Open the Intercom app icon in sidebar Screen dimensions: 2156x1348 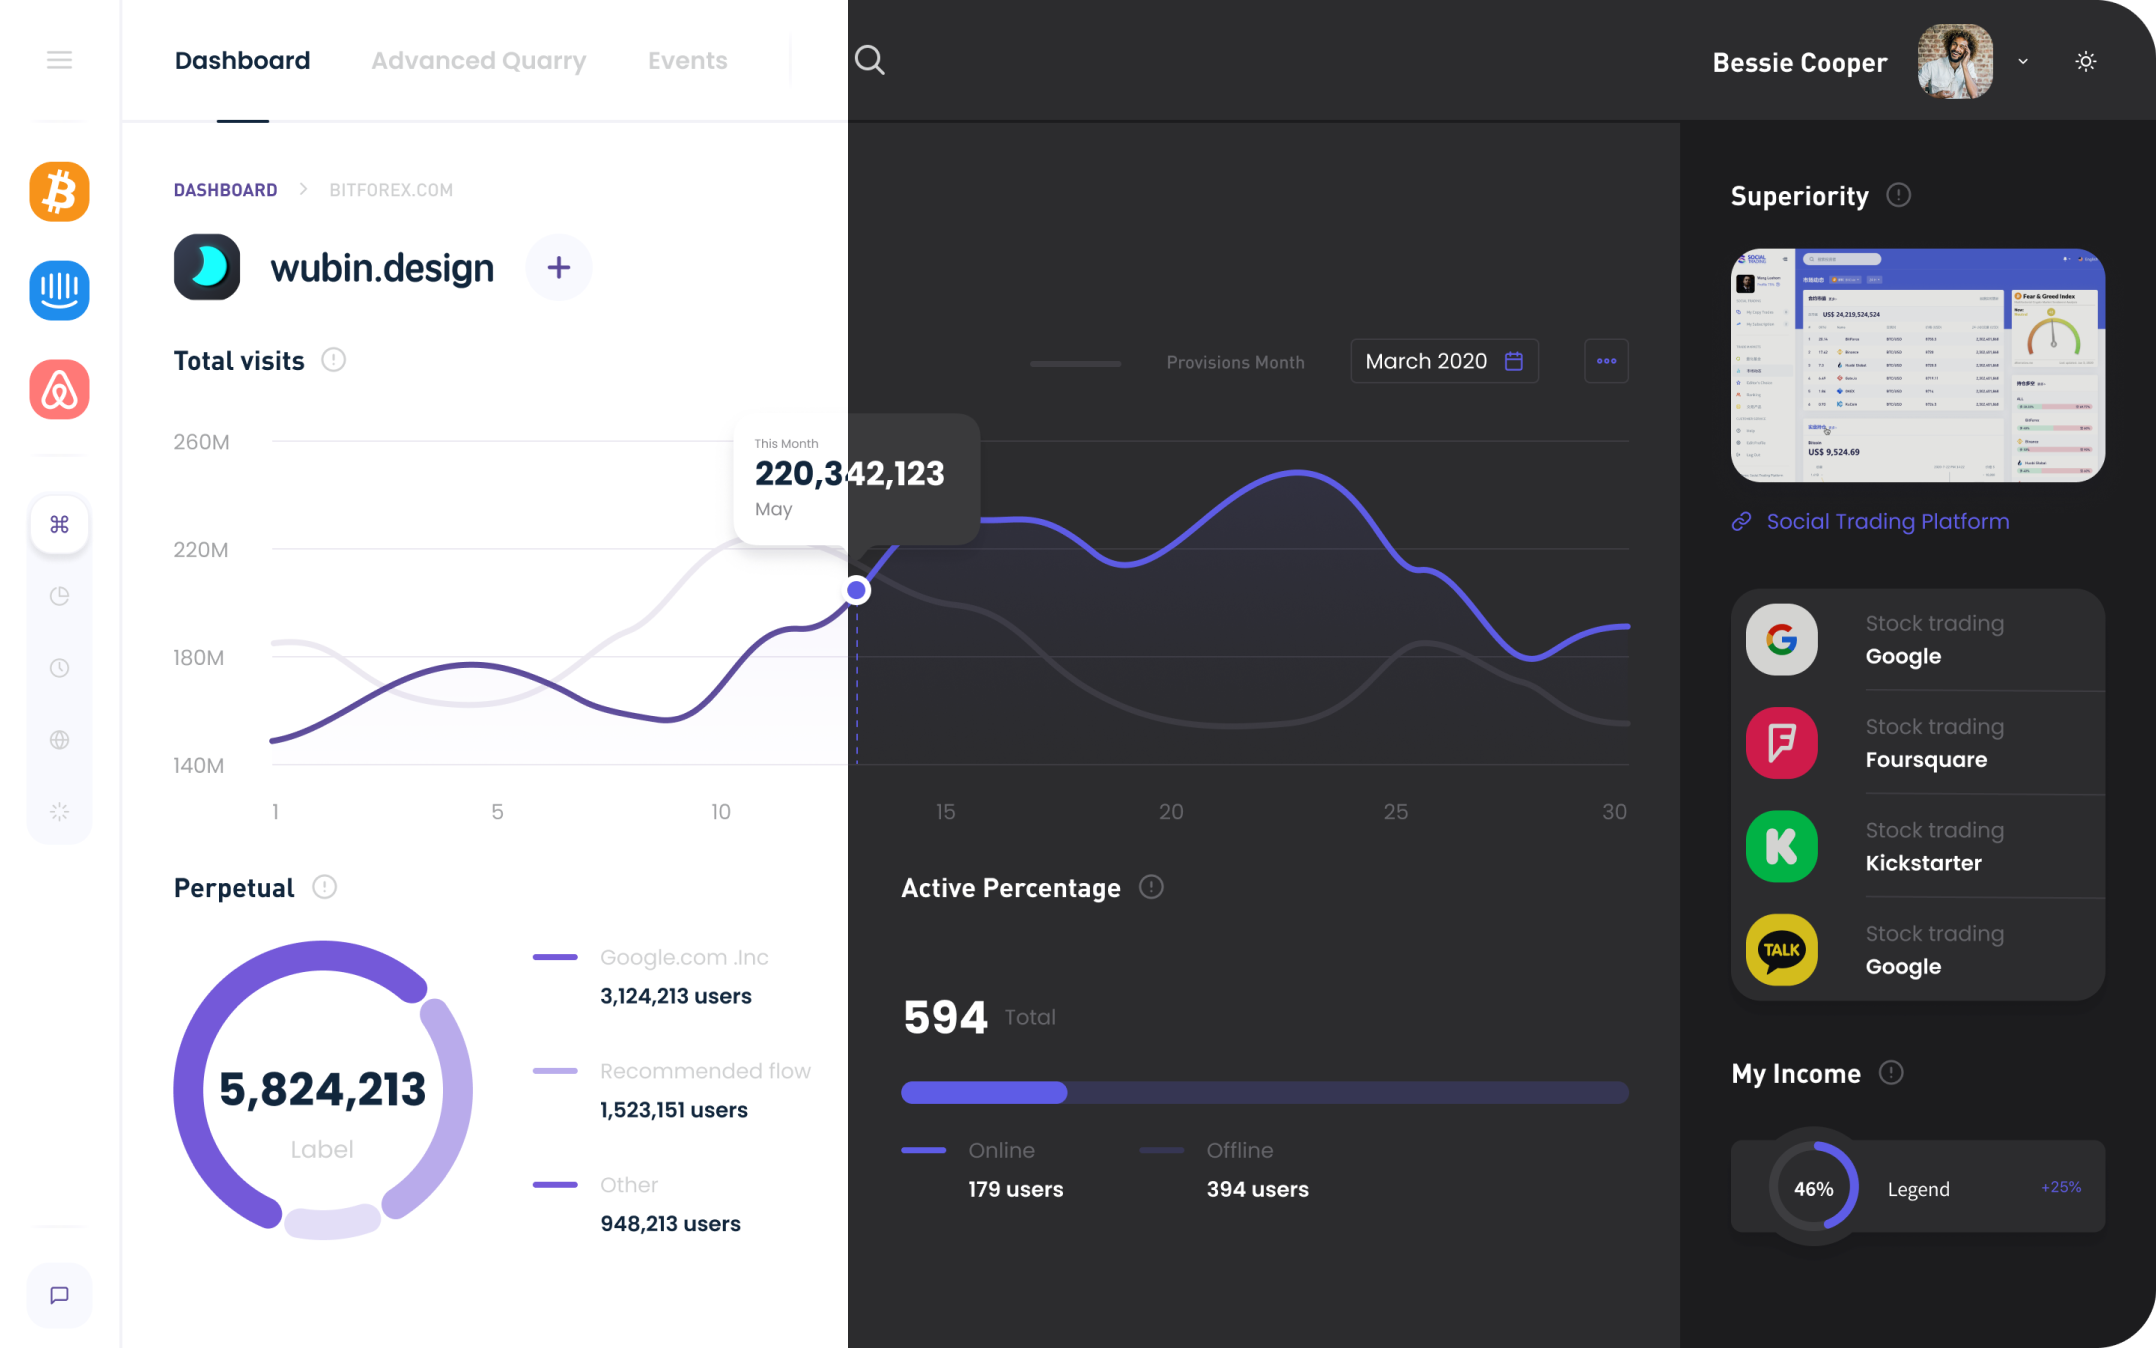coord(59,291)
